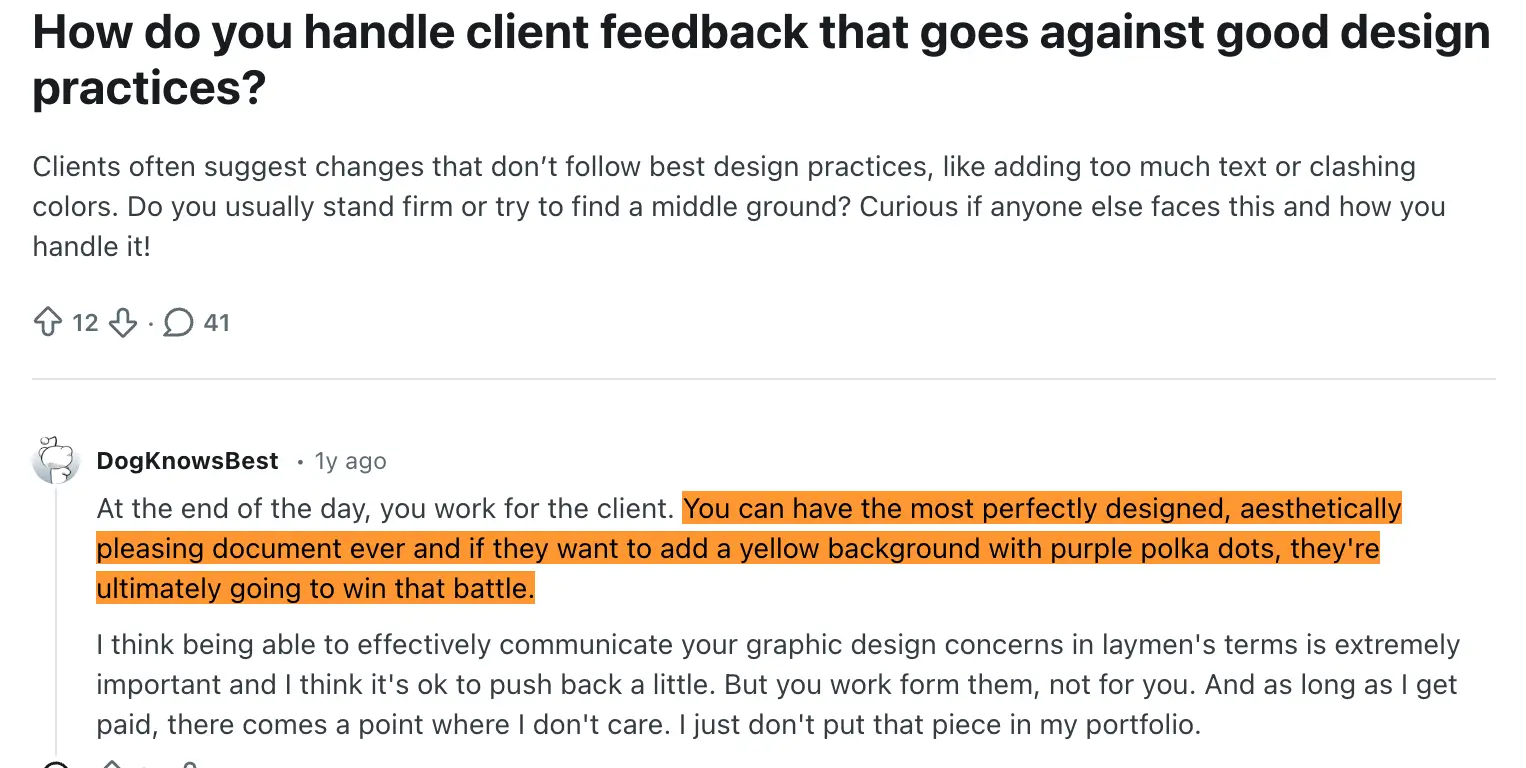
Task: Click the 1y ago timestamp
Action: (x=349, y=461)
